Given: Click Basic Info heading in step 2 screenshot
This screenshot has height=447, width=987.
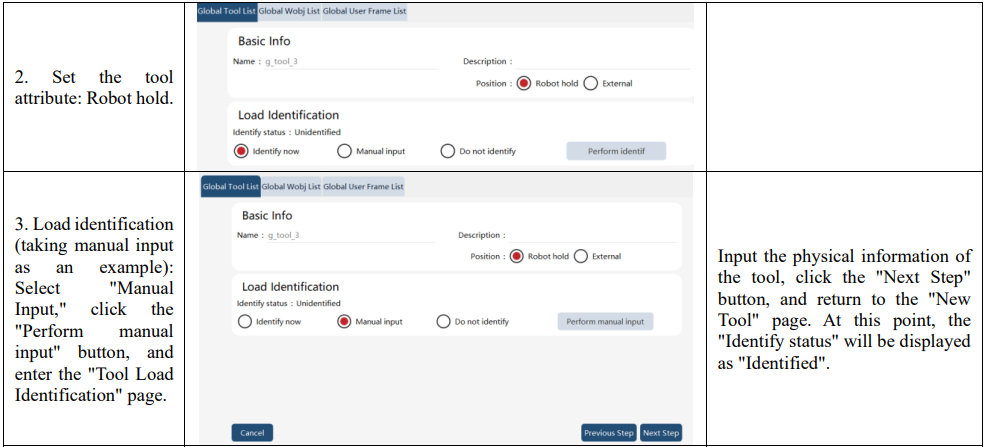Looking at the screenshot, I should tap(264, 41).
